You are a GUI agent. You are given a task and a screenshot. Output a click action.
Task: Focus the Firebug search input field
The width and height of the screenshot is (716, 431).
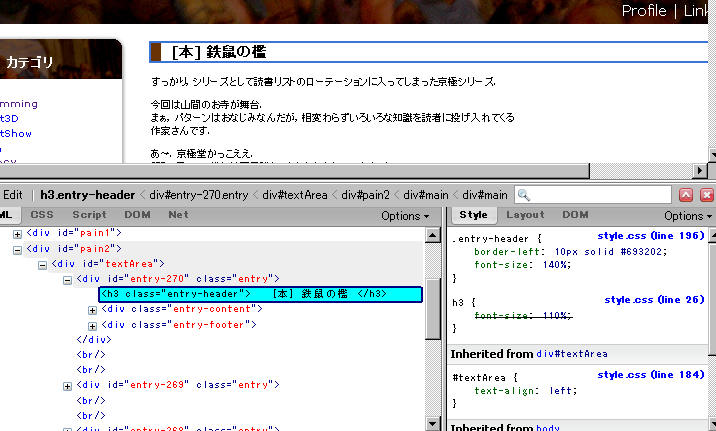click(x=593, y=195)
